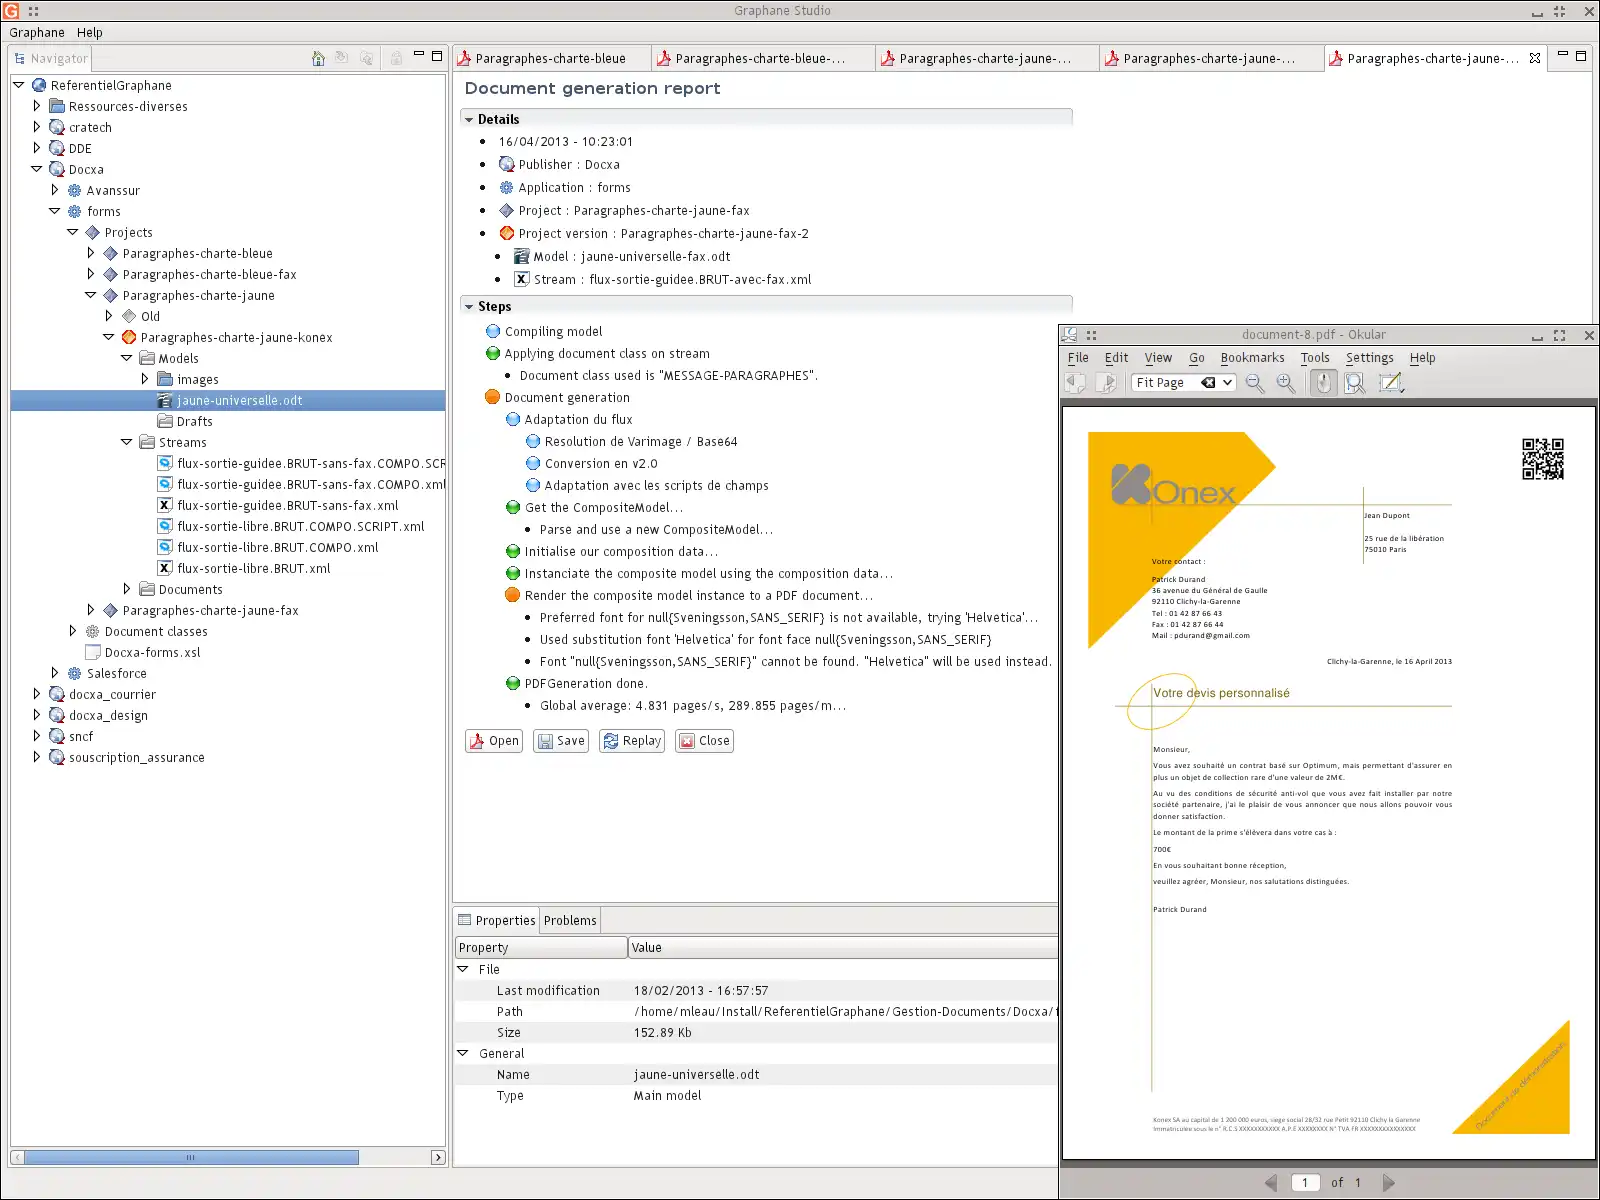This screenshot has height=1200, width=1600.
Task: Switch to the Paragraphes-charte-bleue tab
Action: 551,58
